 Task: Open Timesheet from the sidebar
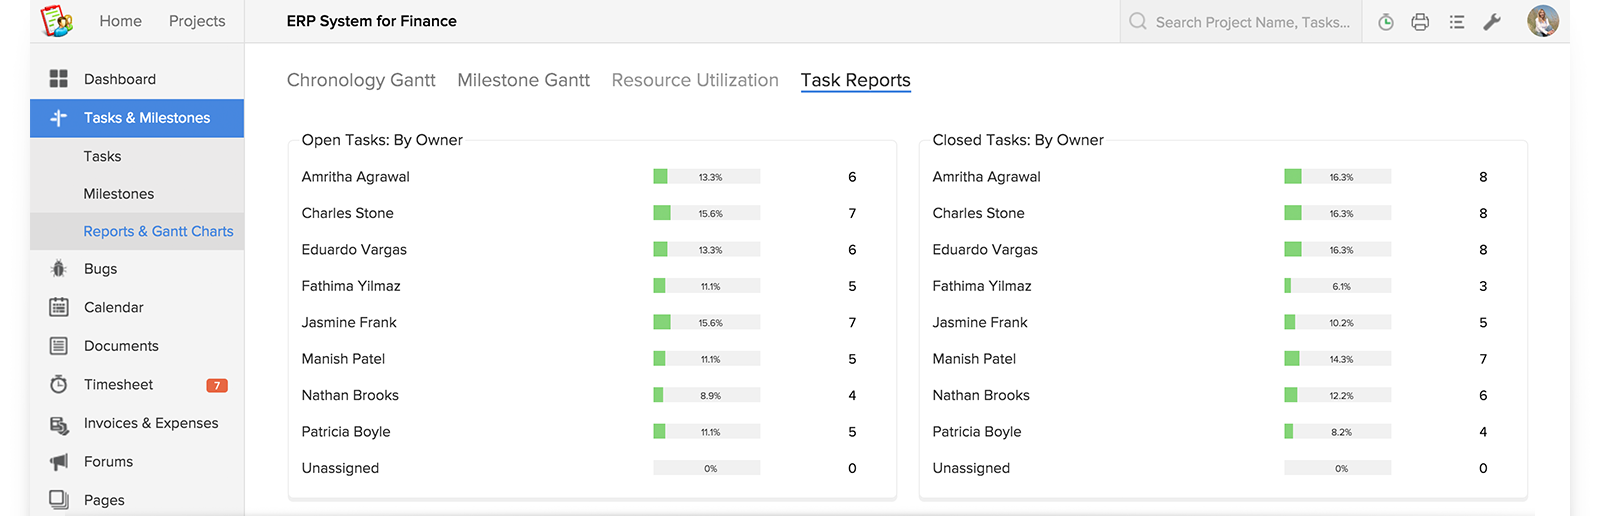tap(118, 385)
